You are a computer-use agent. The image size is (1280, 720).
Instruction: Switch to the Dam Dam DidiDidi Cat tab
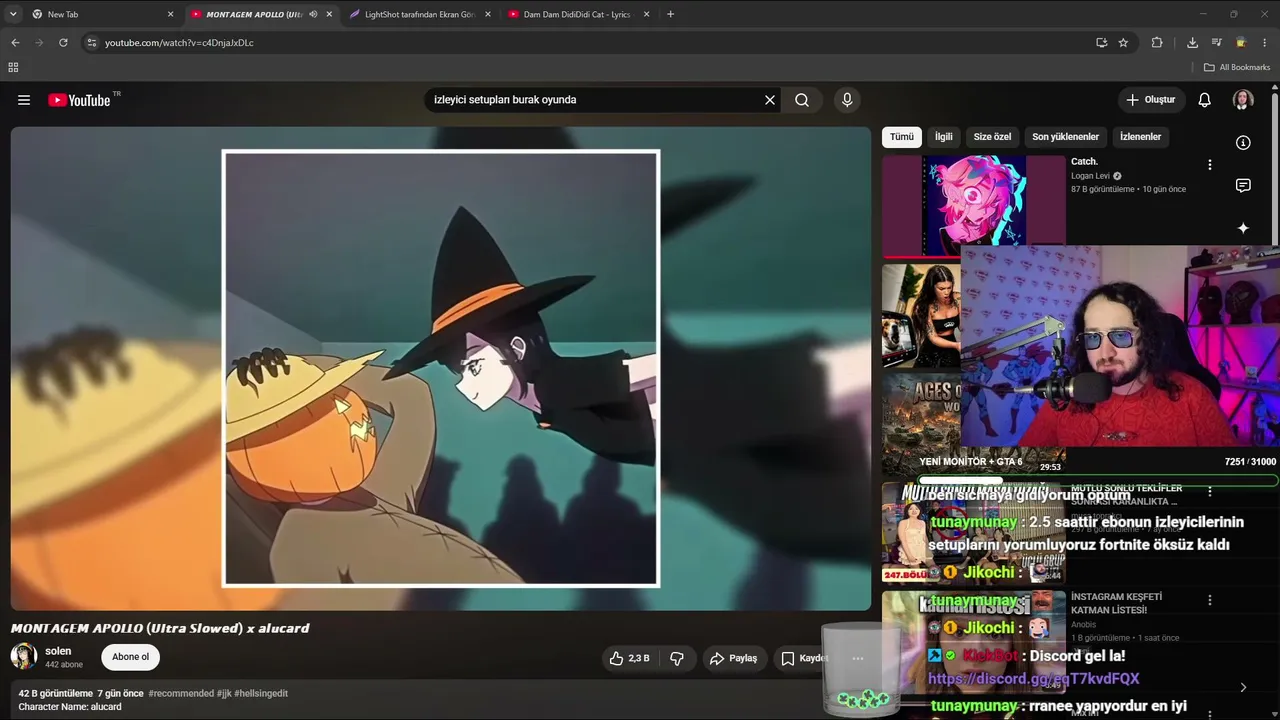pyautogui.click(x=579, y=14)
